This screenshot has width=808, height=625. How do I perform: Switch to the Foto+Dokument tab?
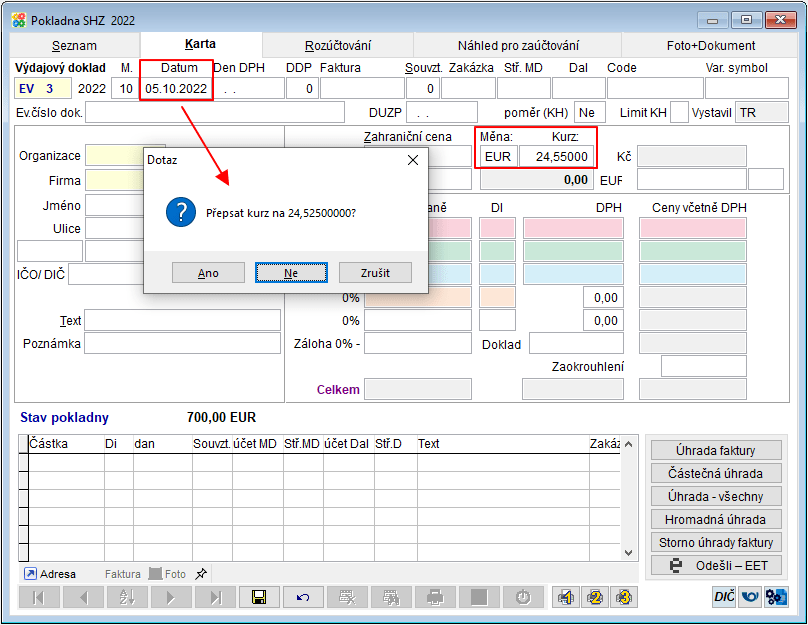coord(711,45)
